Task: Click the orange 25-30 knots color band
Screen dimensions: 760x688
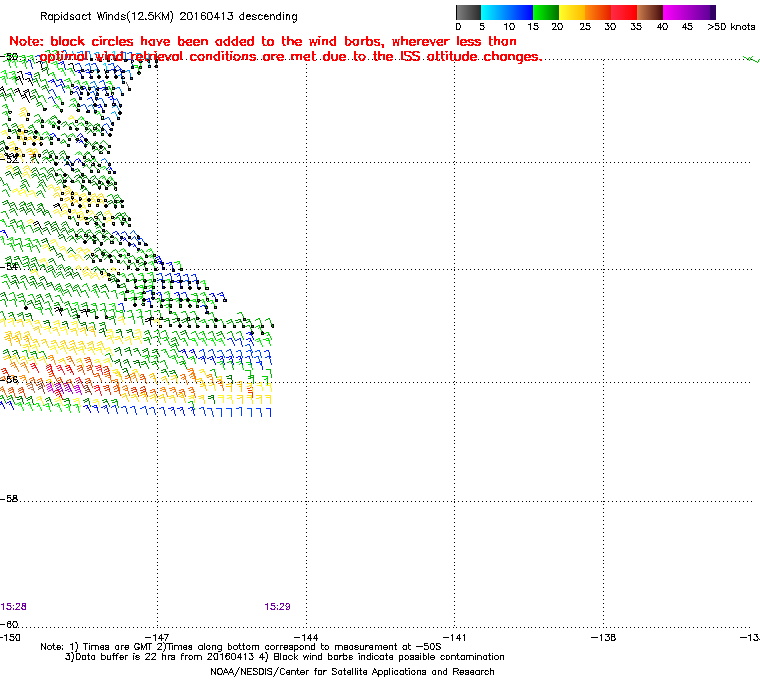Action: tap(598, 13)
